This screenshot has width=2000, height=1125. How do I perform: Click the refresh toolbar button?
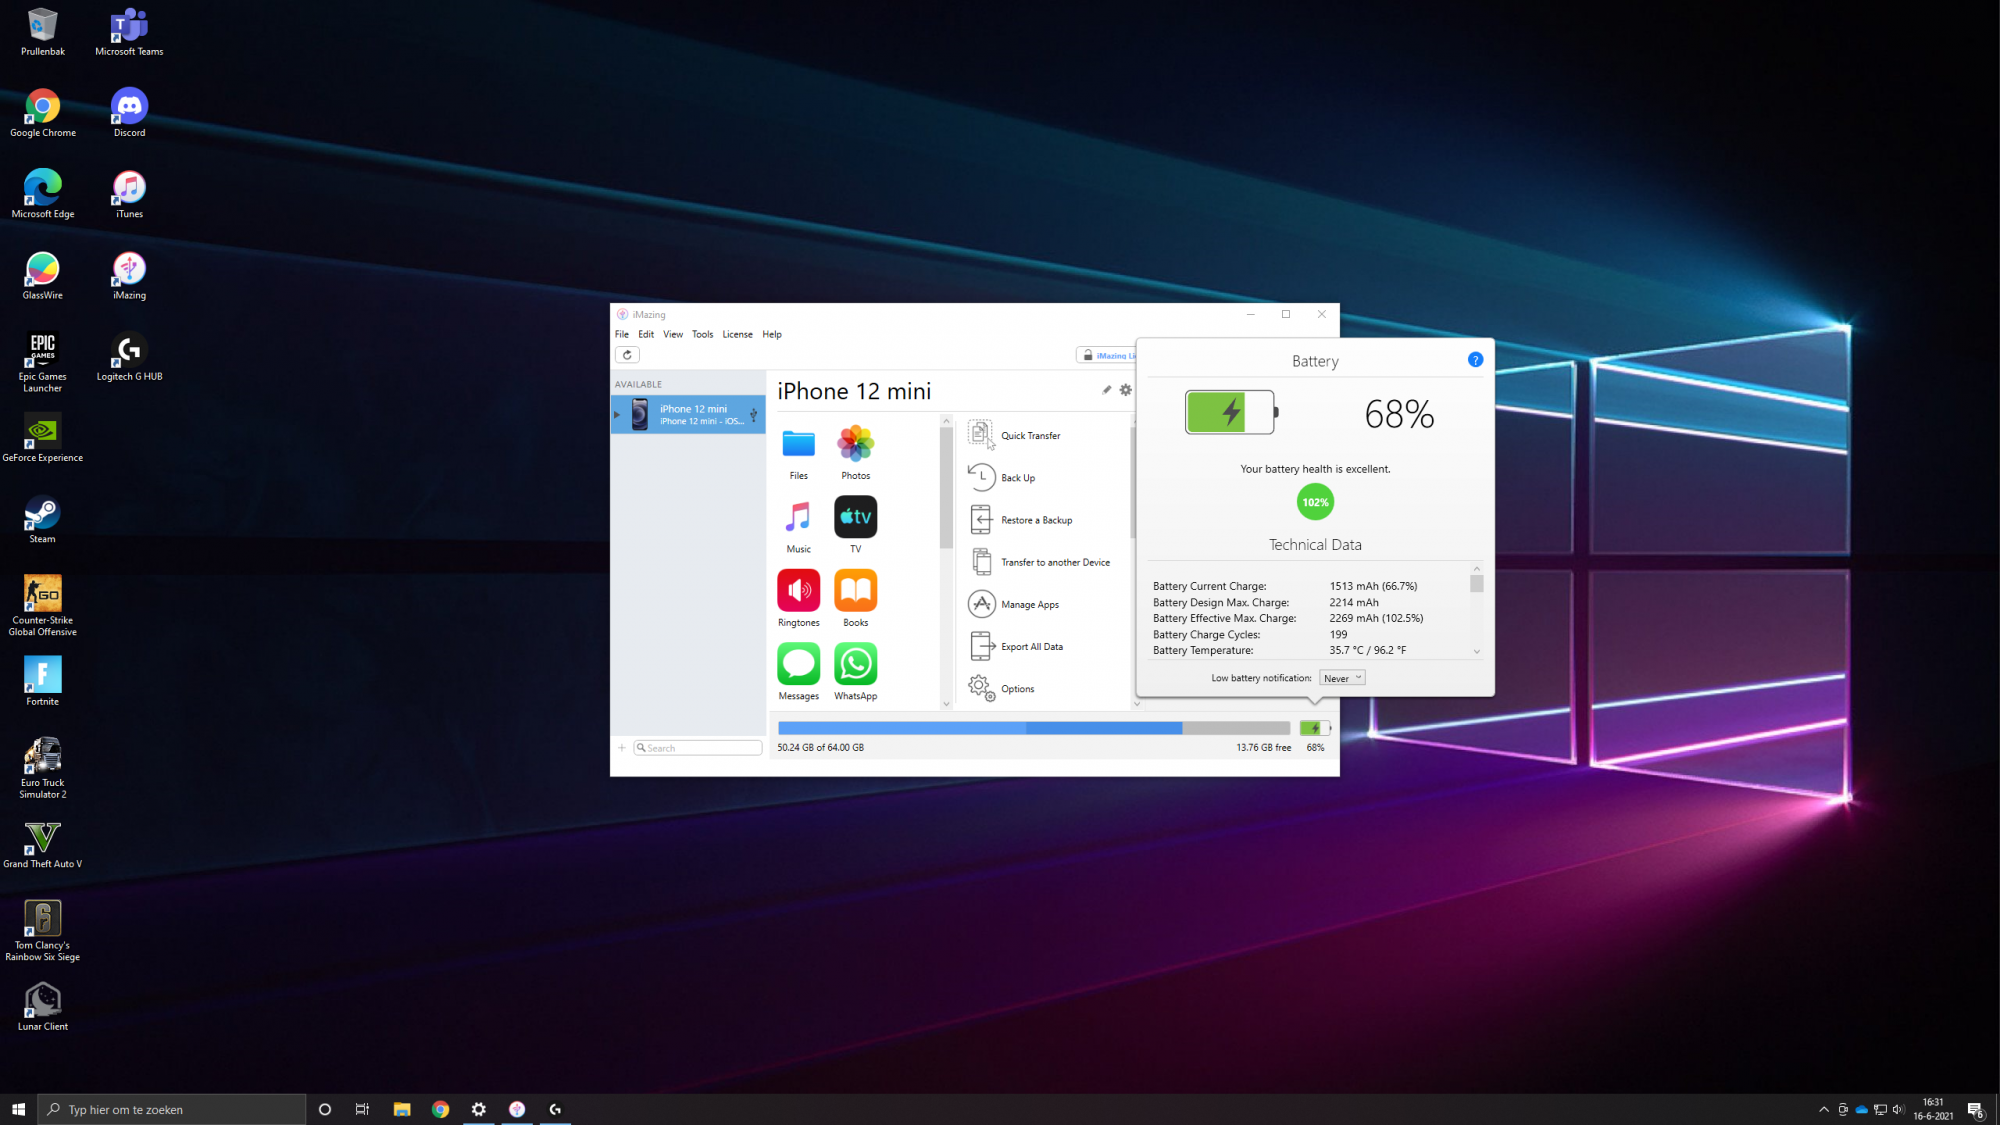coord(627,354)
